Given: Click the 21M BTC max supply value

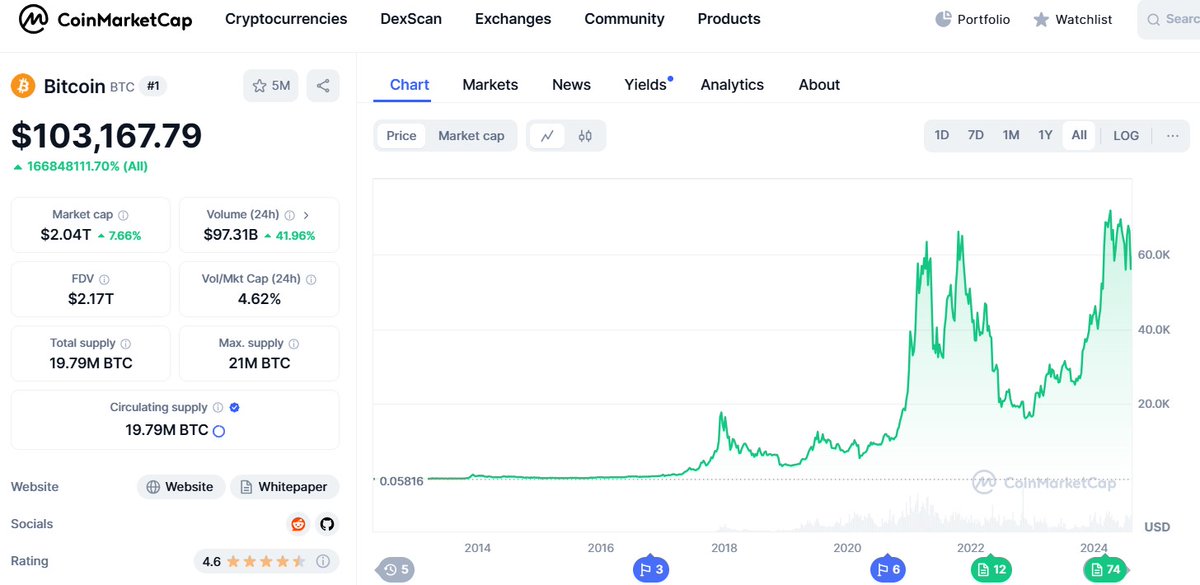Looking at the screenshot, I should coord(259,363).
